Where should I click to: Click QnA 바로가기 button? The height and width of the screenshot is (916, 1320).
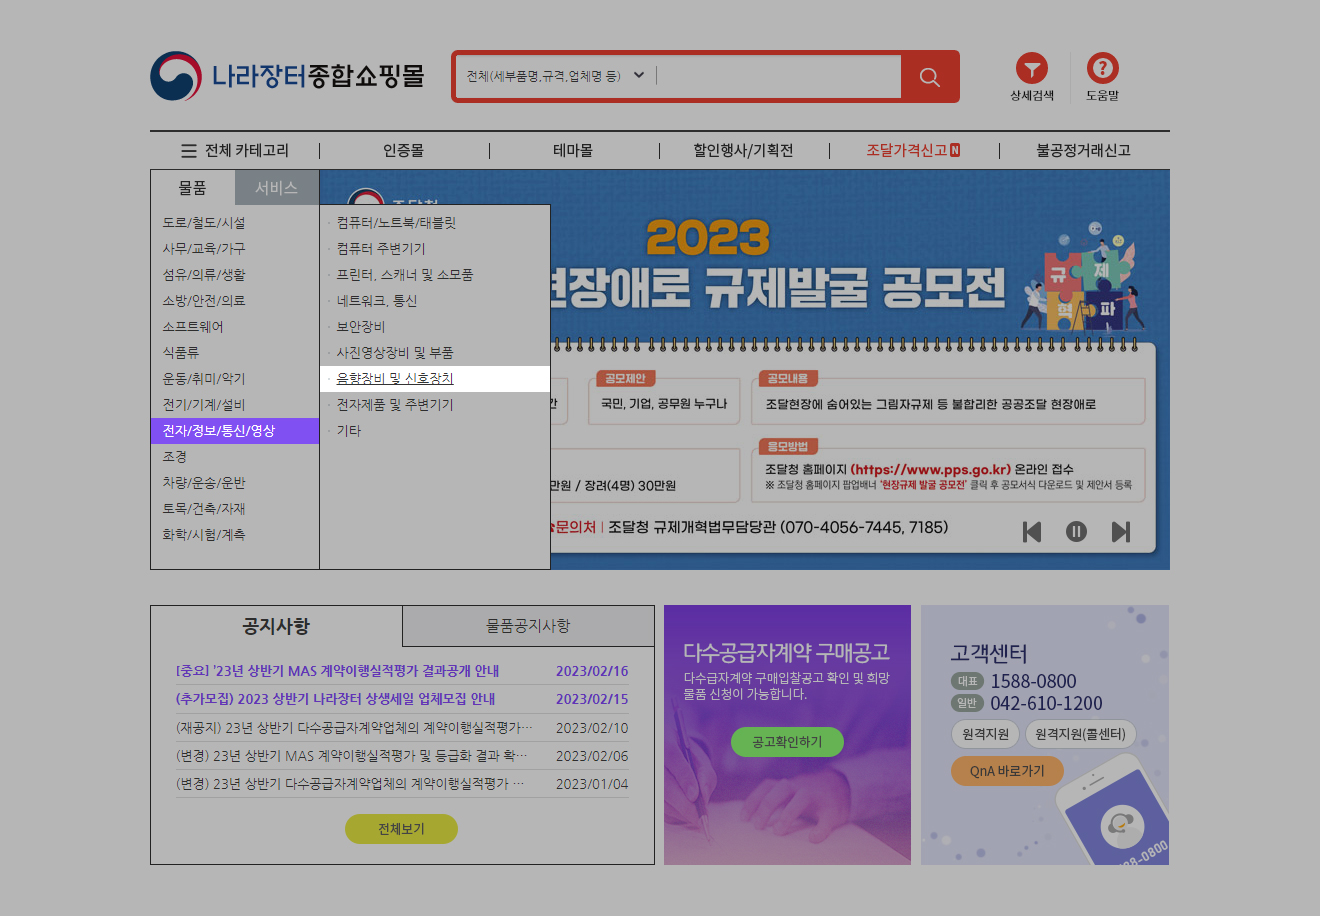pyautogui.click(x=1007, y=771)
